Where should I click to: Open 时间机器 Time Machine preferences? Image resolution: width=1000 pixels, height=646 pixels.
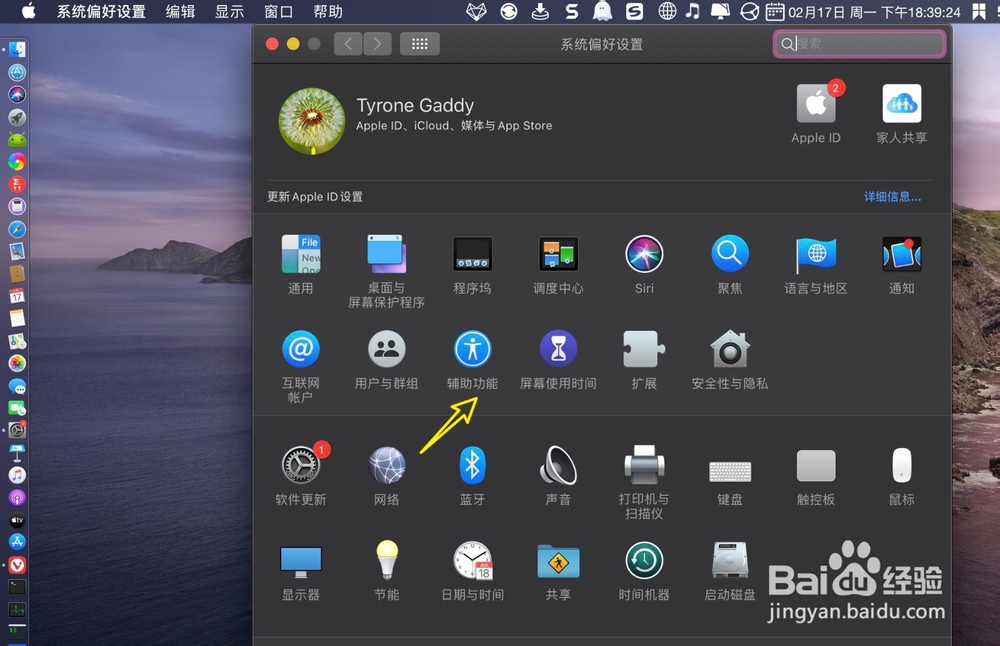pyautogui.click(x=643, y=563)
